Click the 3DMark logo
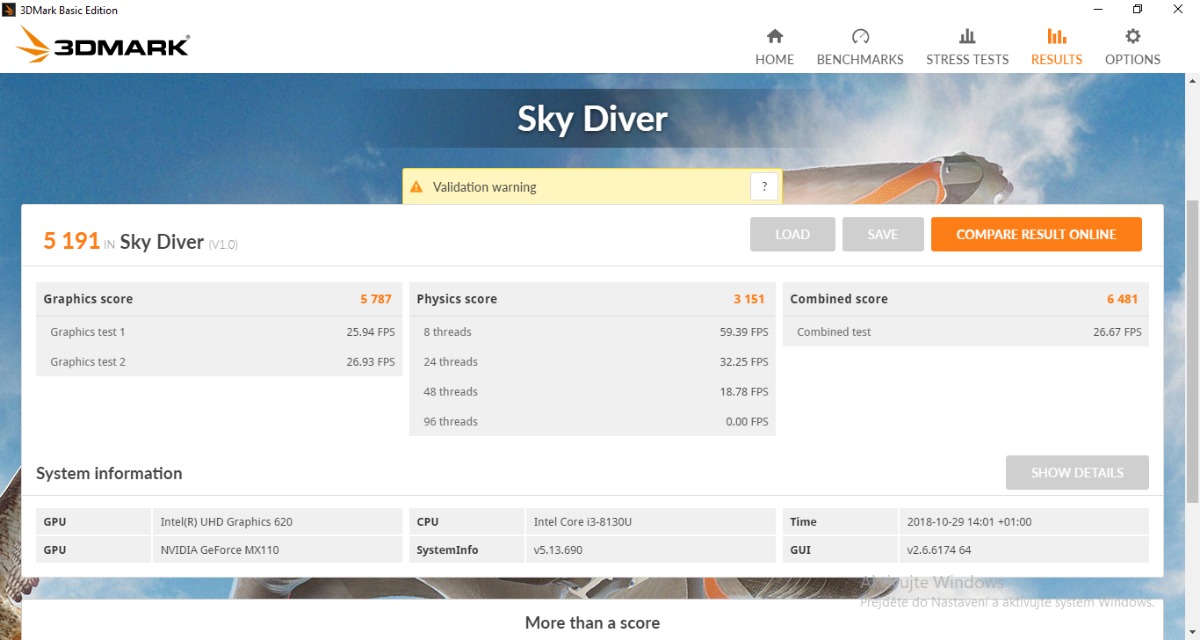The width and height of the screenshot is (1200, 640). click(104, 46)
